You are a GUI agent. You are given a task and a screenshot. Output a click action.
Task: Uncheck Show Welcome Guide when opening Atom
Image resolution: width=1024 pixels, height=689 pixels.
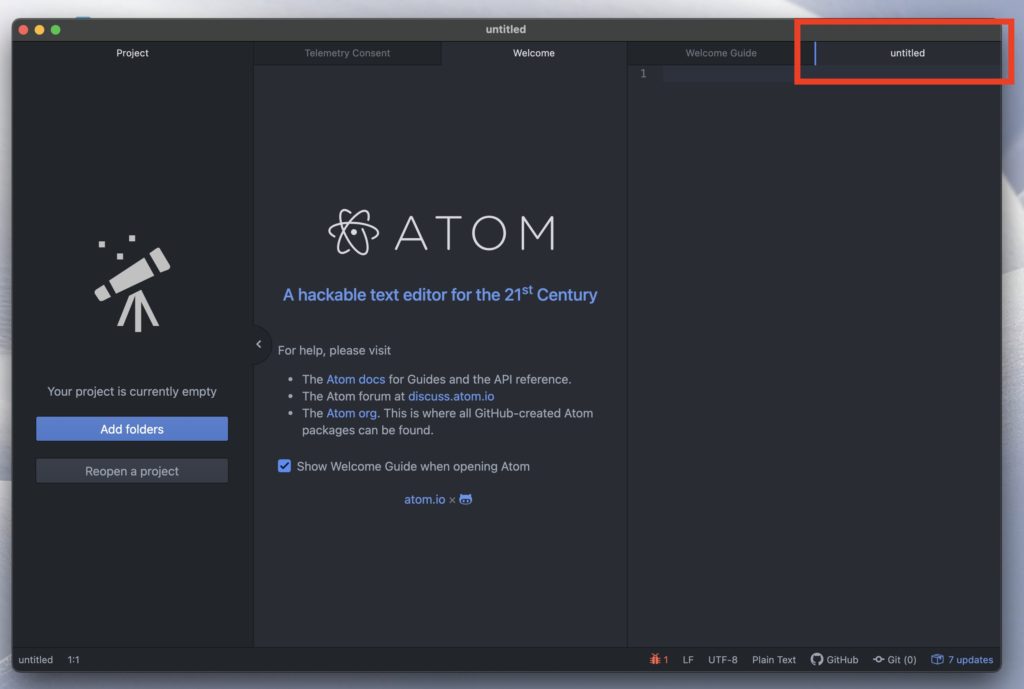pos(284,466)
